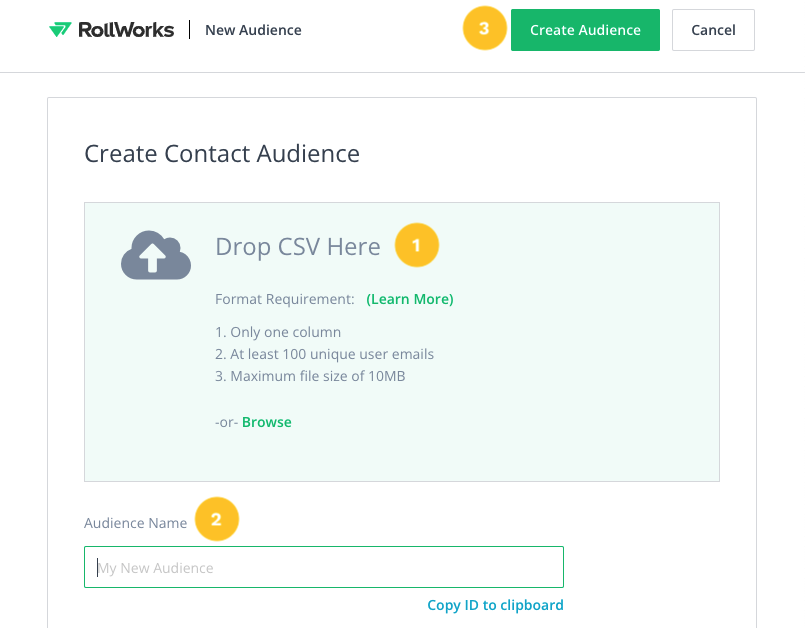
Task: Click the New Audience header text
Action: coord(253,30)
